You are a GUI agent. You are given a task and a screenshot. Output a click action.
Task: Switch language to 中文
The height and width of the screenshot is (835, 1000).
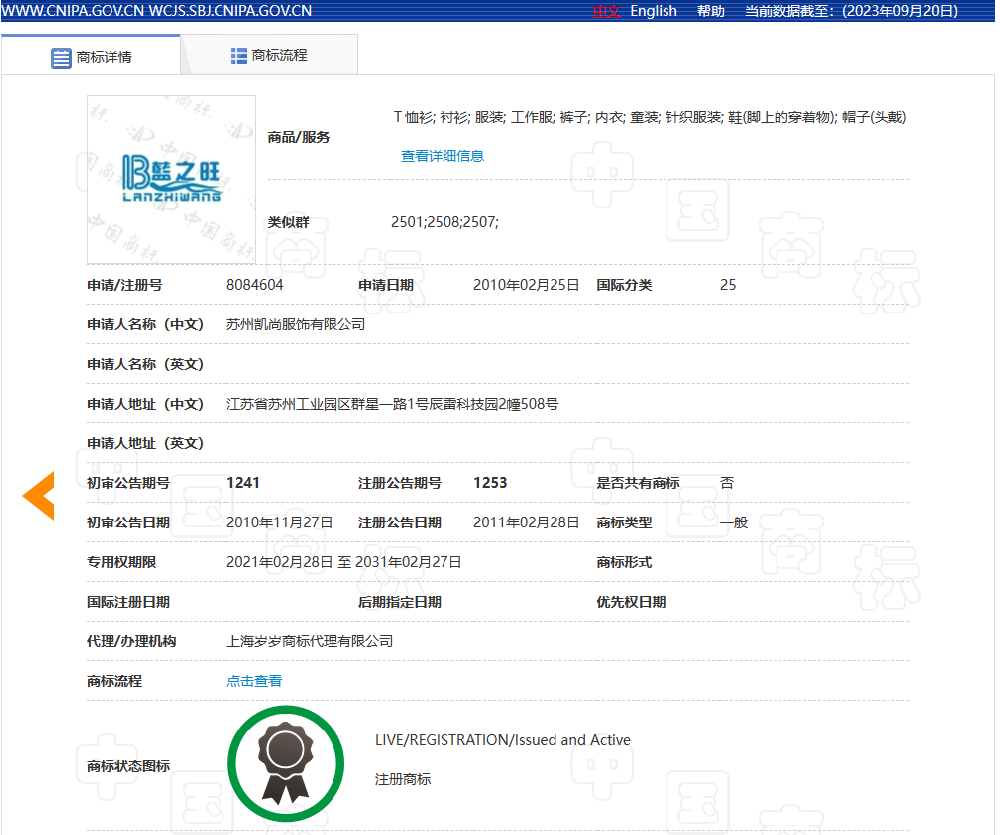coord(606,11)
